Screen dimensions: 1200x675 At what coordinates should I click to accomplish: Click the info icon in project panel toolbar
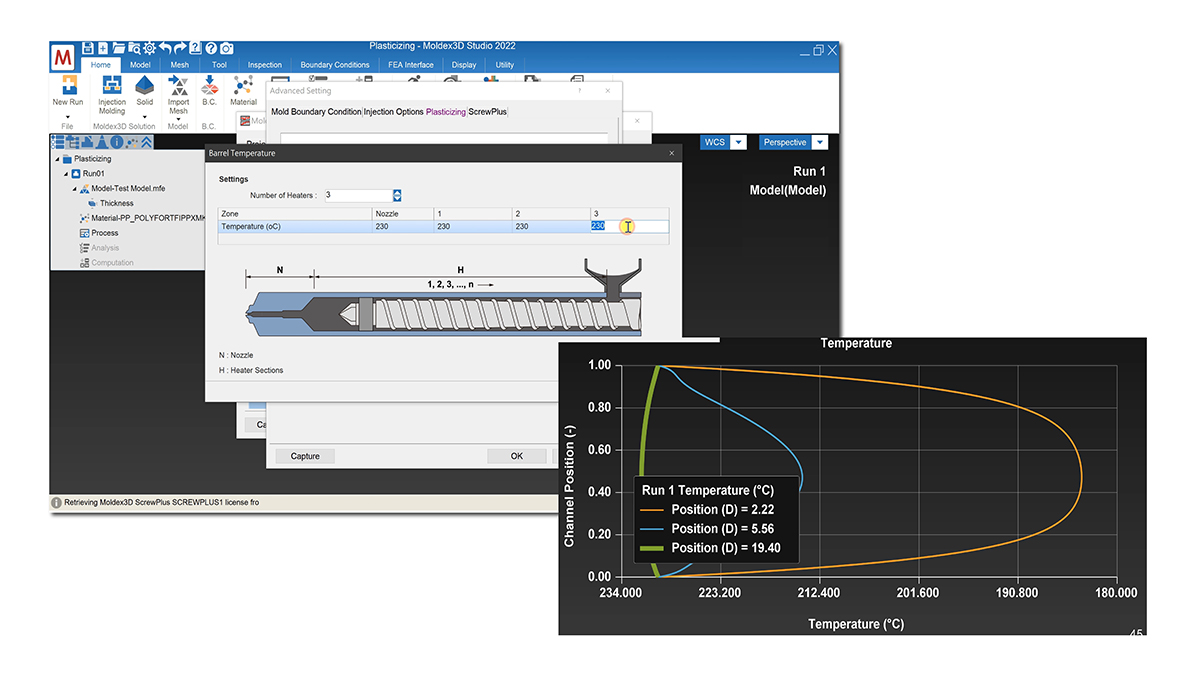click(116, 142)
